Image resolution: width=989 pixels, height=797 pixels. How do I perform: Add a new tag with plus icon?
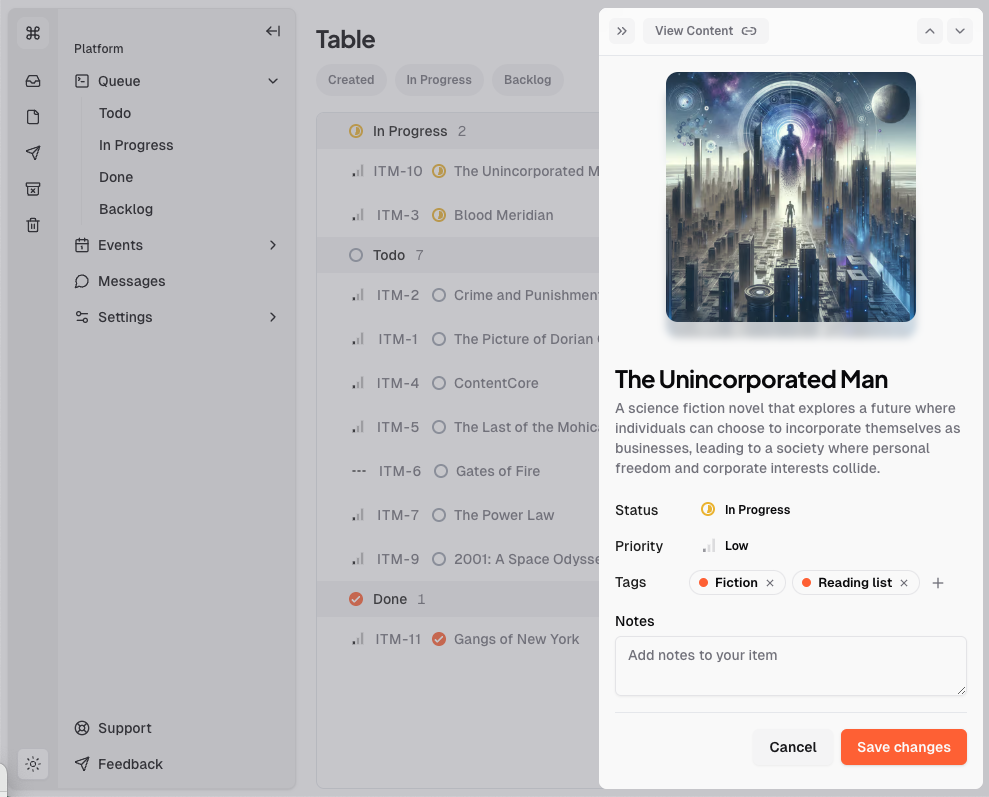[x=937, y=583]
